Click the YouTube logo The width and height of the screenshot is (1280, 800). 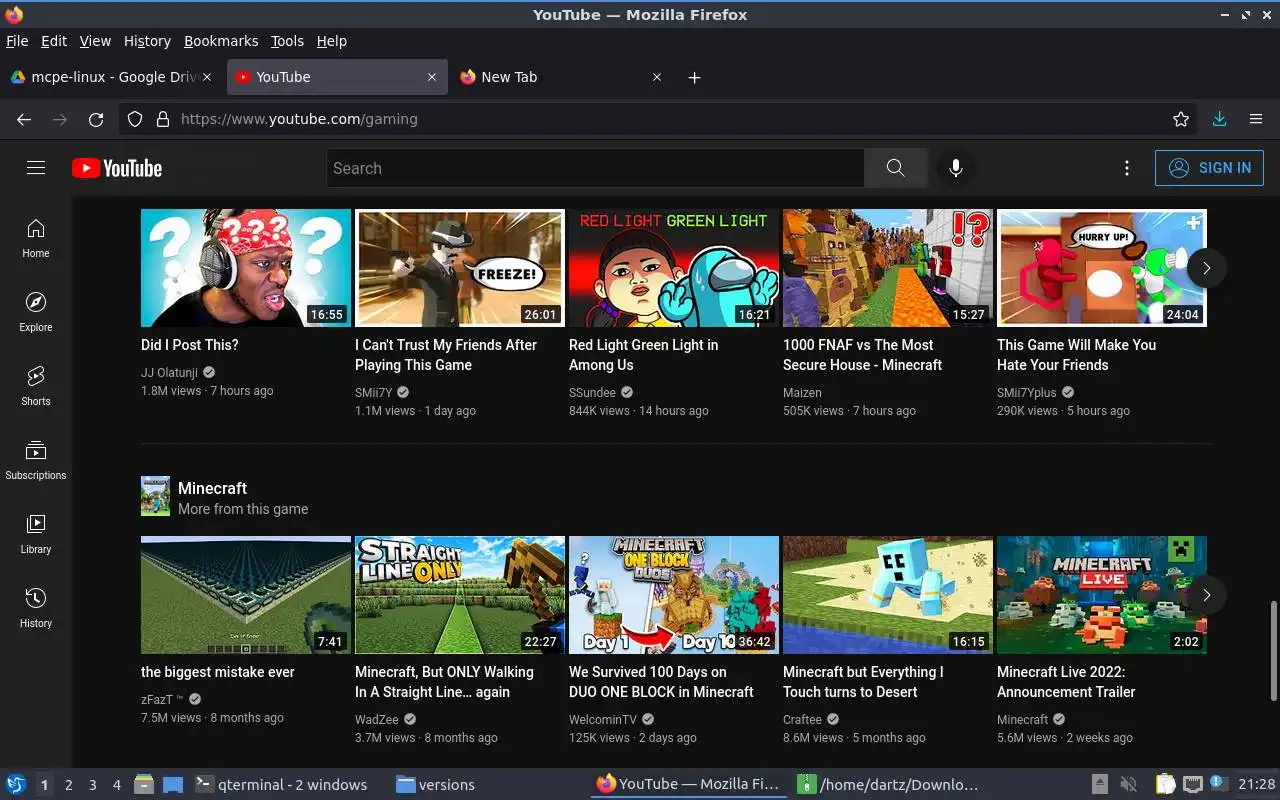tap(117, 168)
